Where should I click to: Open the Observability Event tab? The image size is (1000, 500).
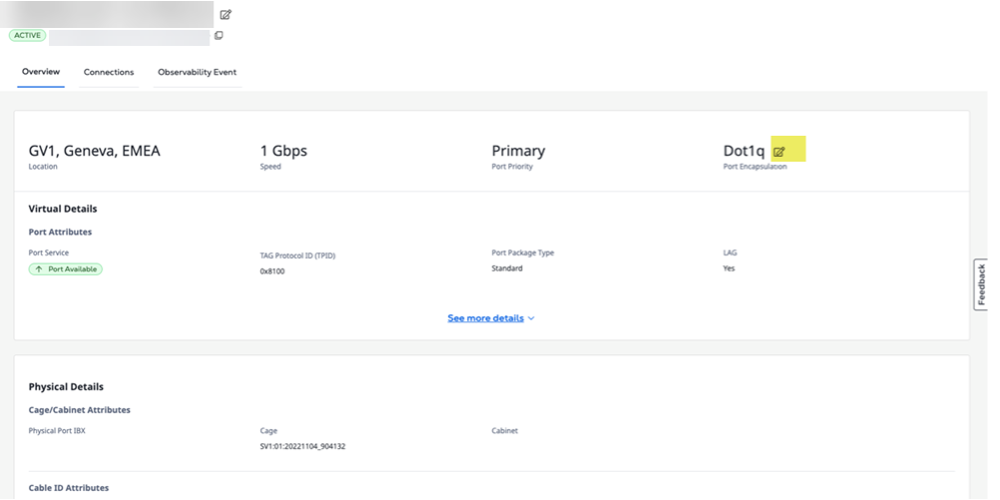(197, 72)
